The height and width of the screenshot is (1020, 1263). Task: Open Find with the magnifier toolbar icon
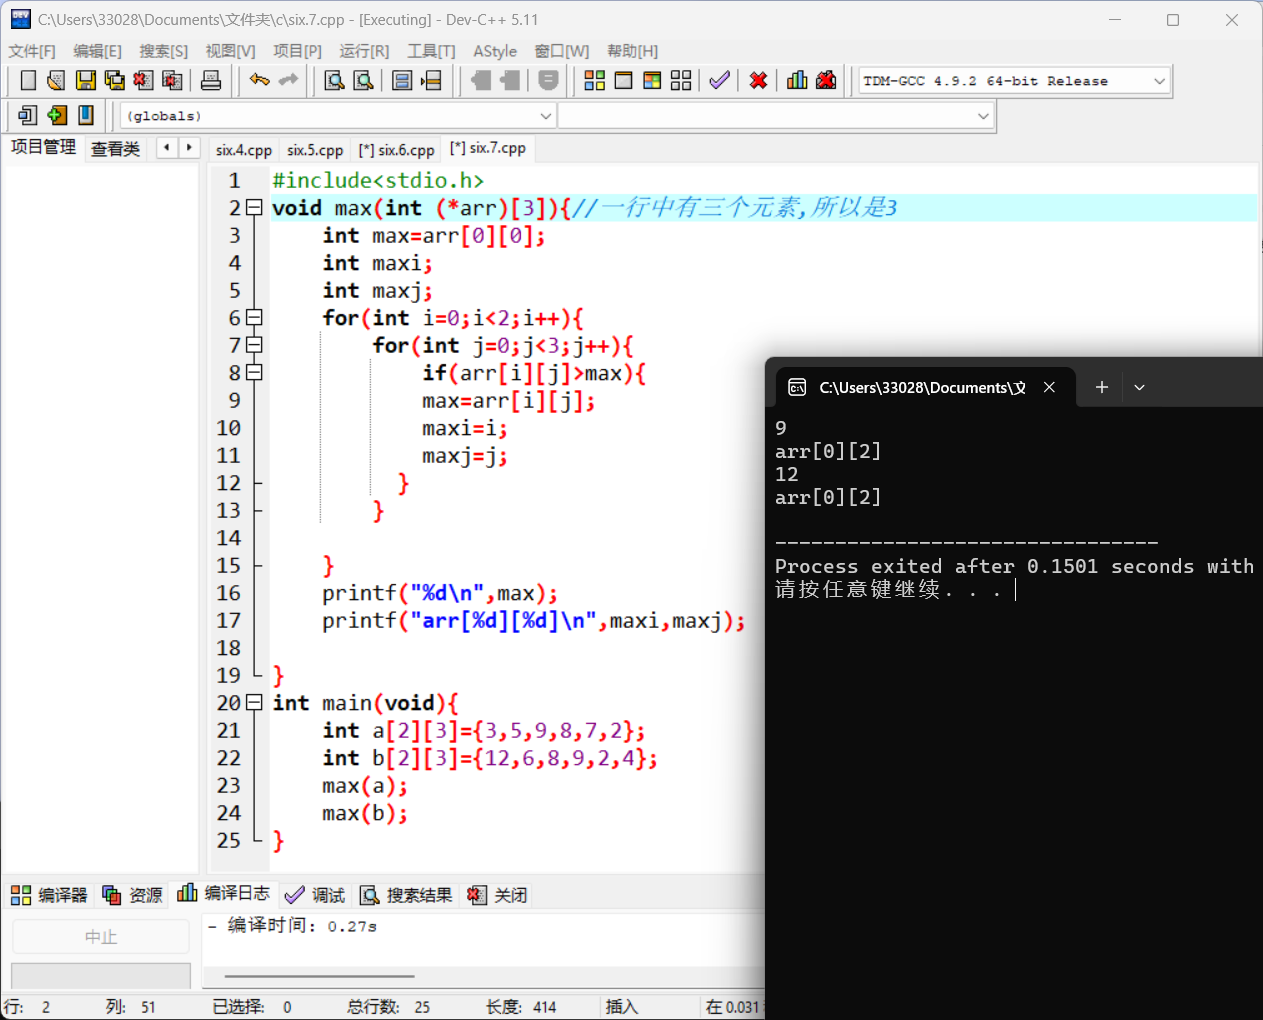coord(335,81)
